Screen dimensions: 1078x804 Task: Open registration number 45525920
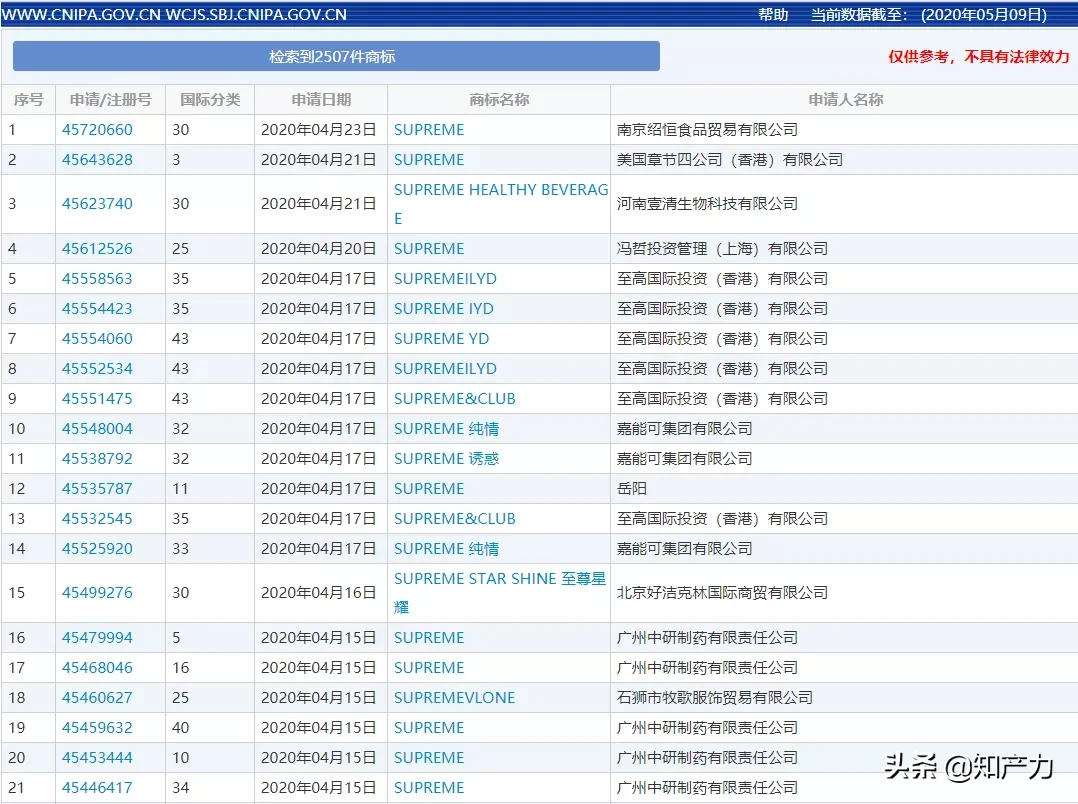point(97,549)
